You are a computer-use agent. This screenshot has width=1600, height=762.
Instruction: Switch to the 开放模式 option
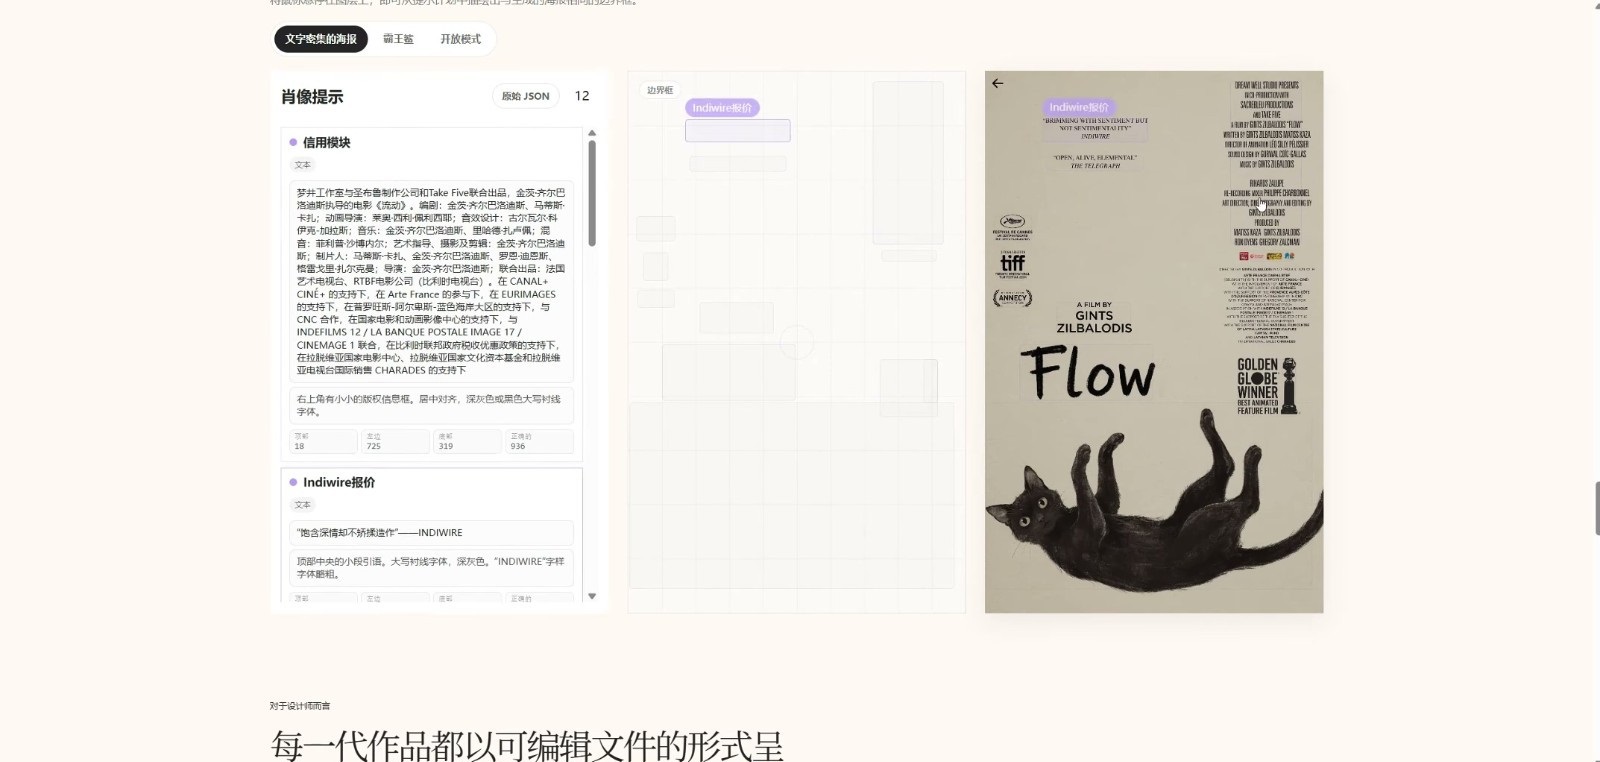[x=460, y=39]
